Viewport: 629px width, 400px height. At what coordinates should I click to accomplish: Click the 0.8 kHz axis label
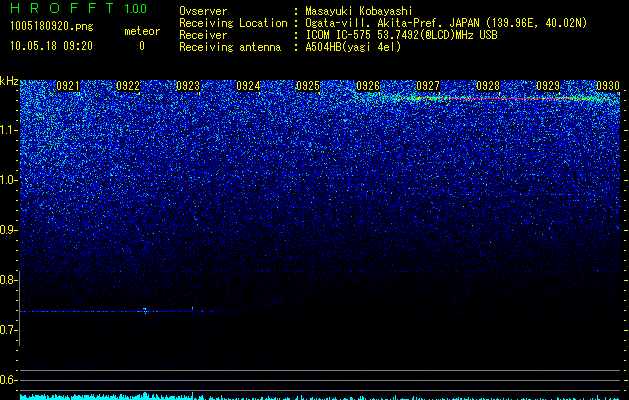tap(8, 280)
